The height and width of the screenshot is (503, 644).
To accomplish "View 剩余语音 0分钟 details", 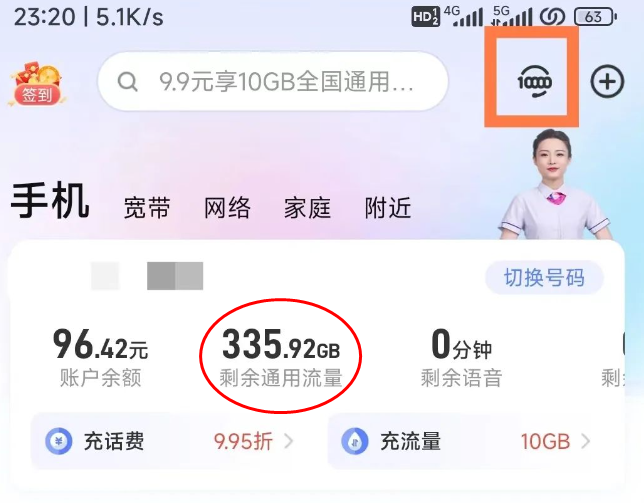I will click(x=461, y=357).
